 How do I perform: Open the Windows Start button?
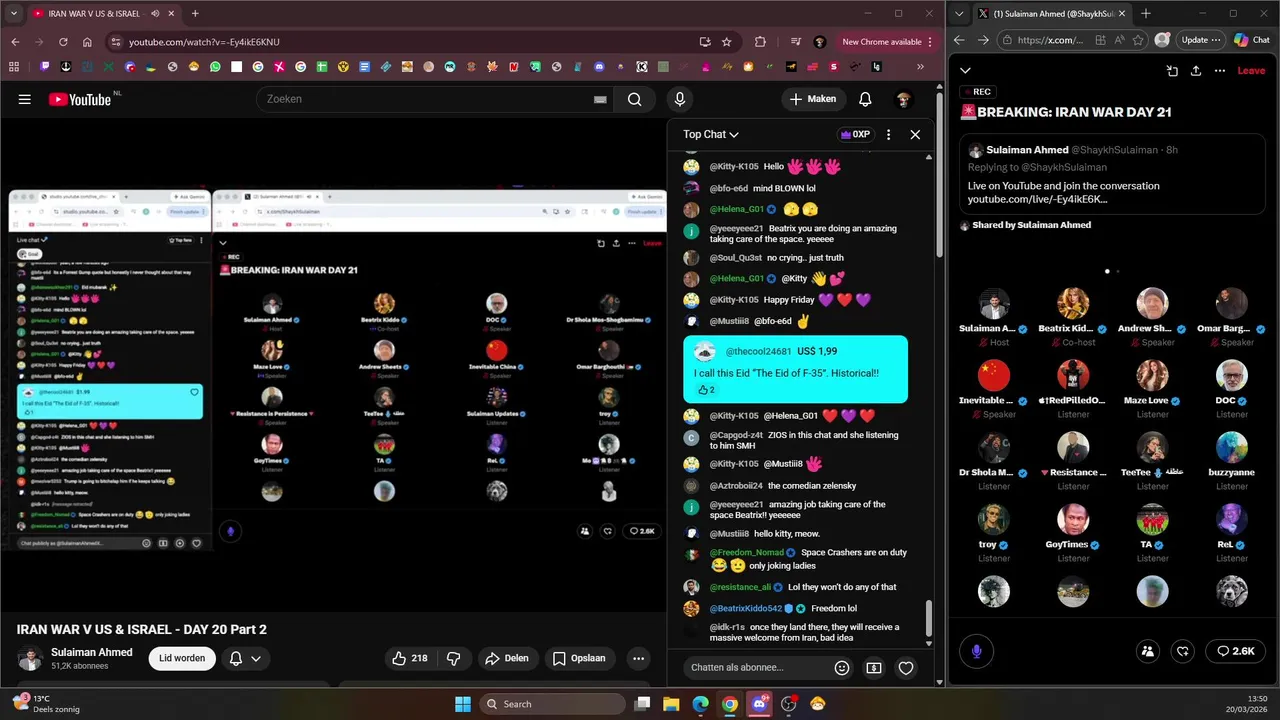click(x=463, y=704)
